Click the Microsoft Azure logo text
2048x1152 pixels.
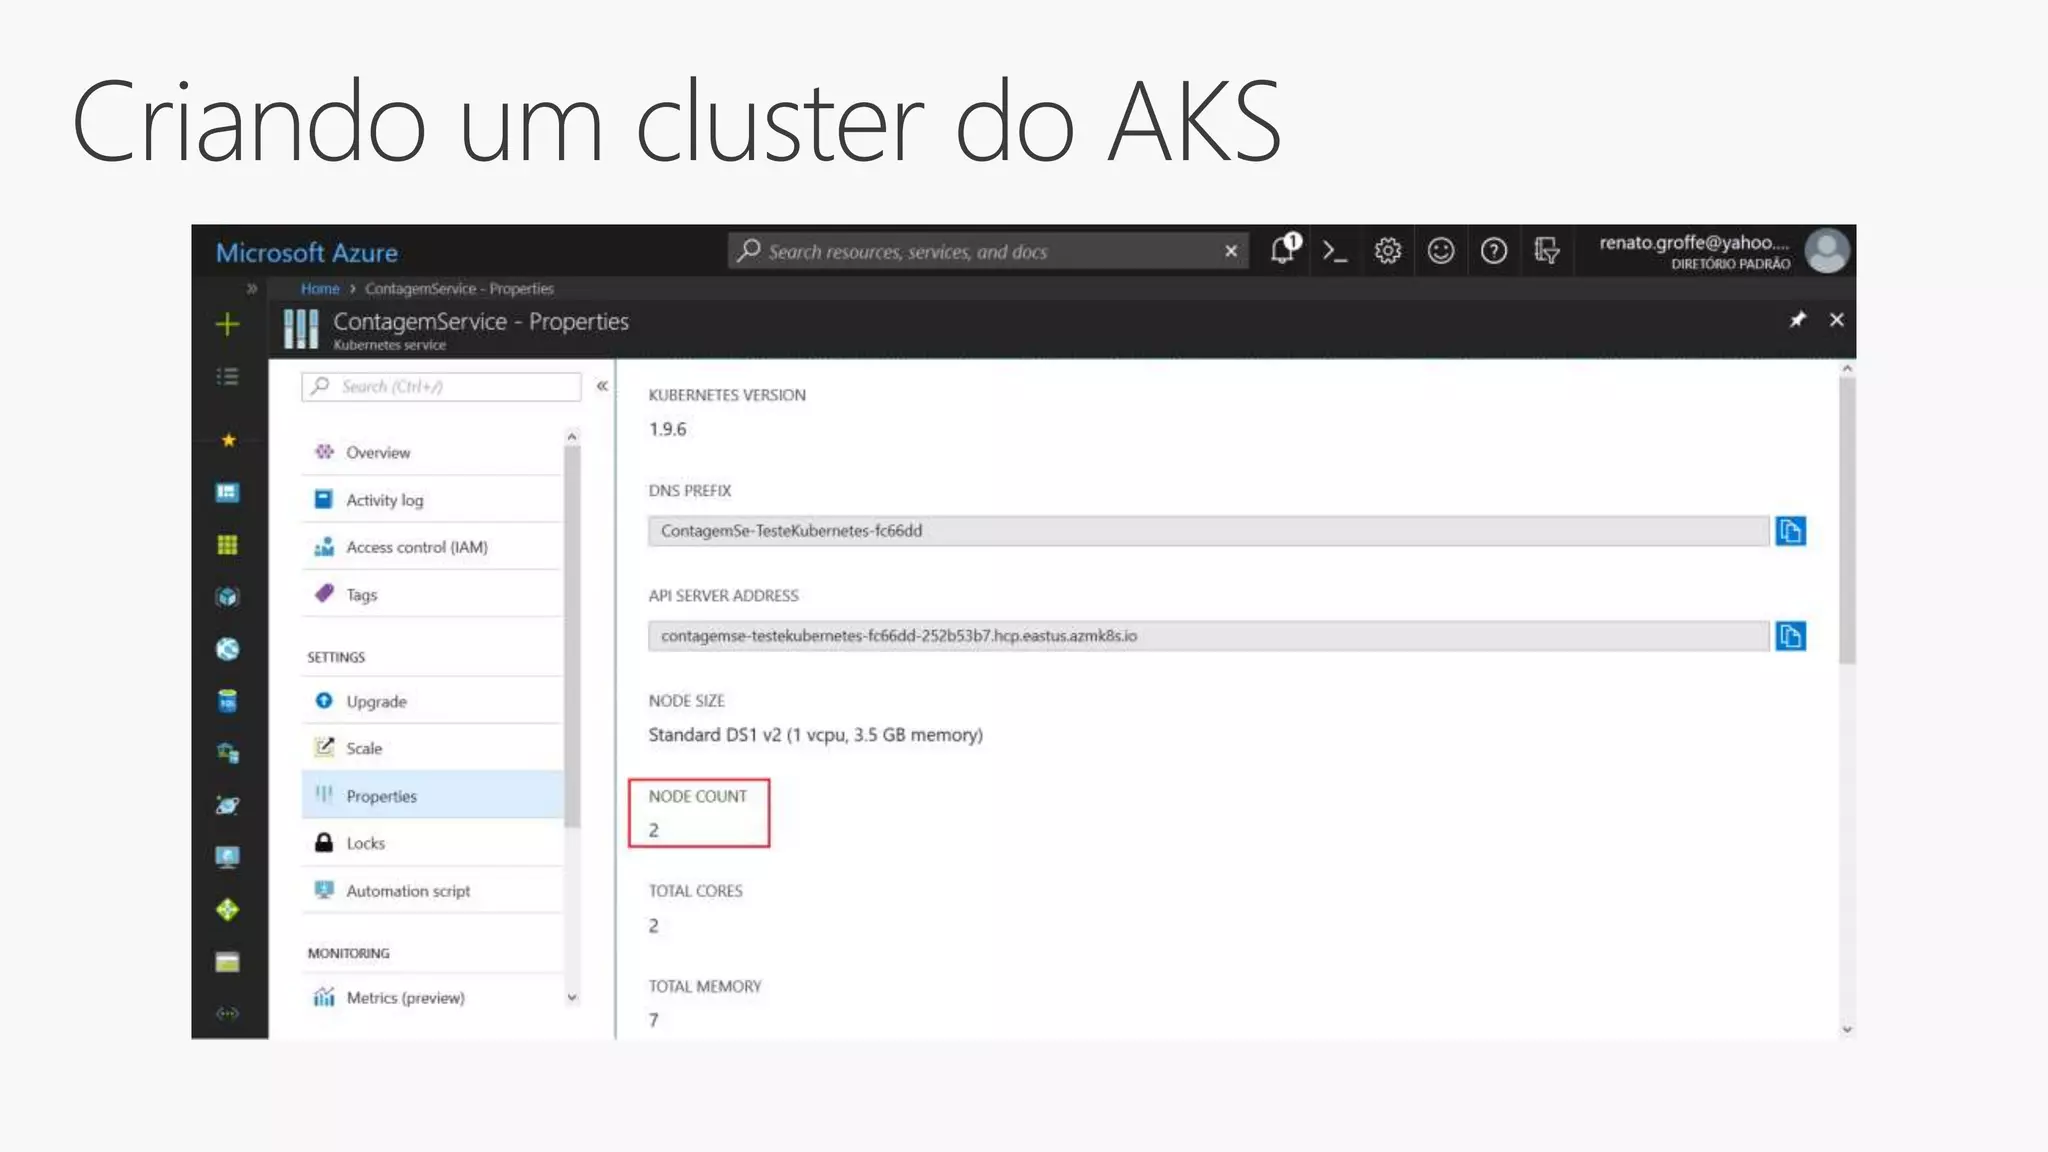click(x=307, y=252)
